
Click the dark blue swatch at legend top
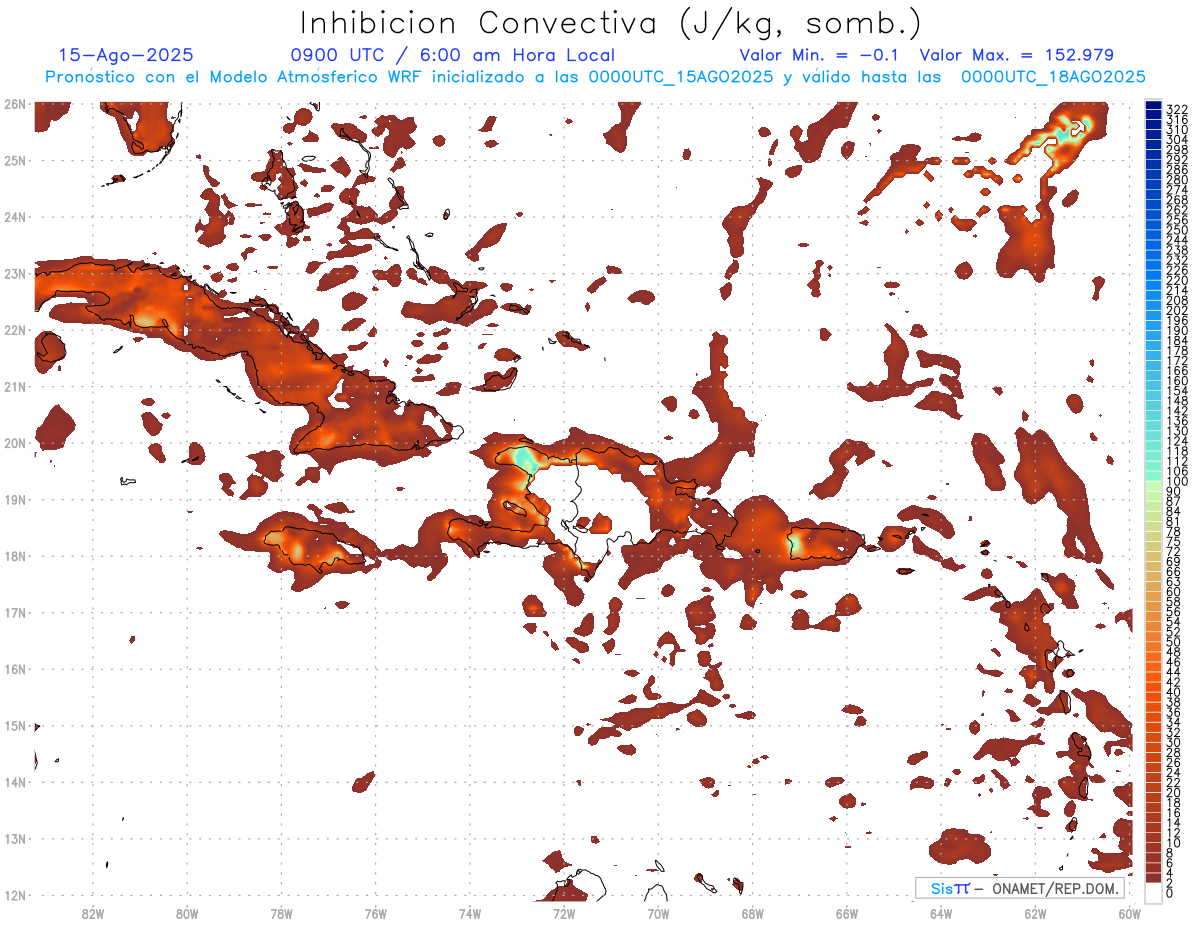click(1153, 106)
